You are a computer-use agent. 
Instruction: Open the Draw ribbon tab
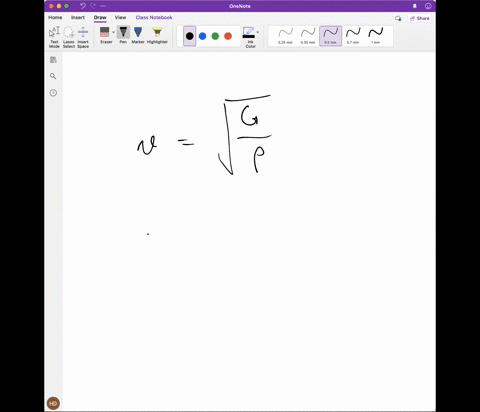[100, 18]
